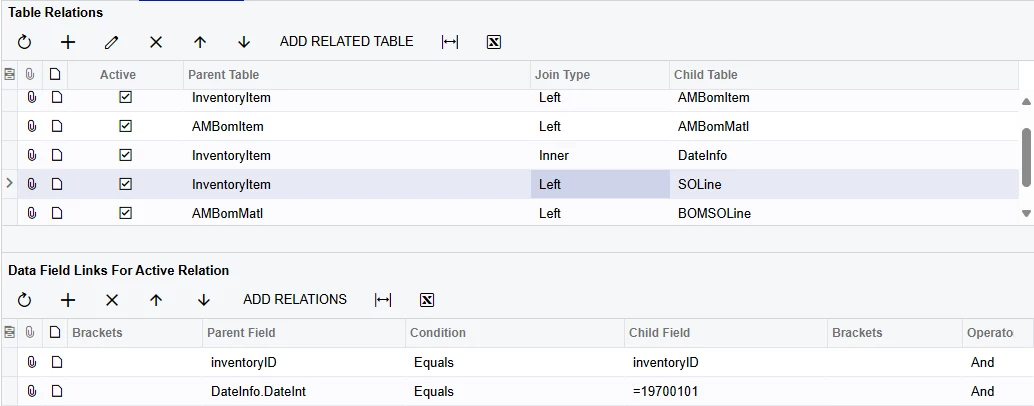
Task: Move table relation row down
Action: pos(244,42)
